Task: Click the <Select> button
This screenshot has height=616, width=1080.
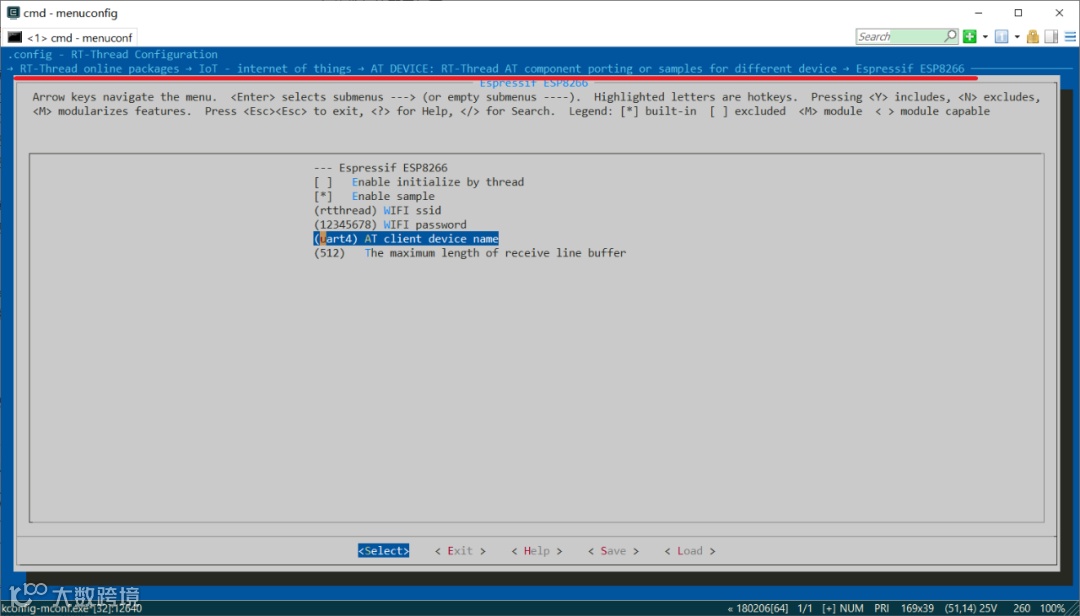Action: 384,551
